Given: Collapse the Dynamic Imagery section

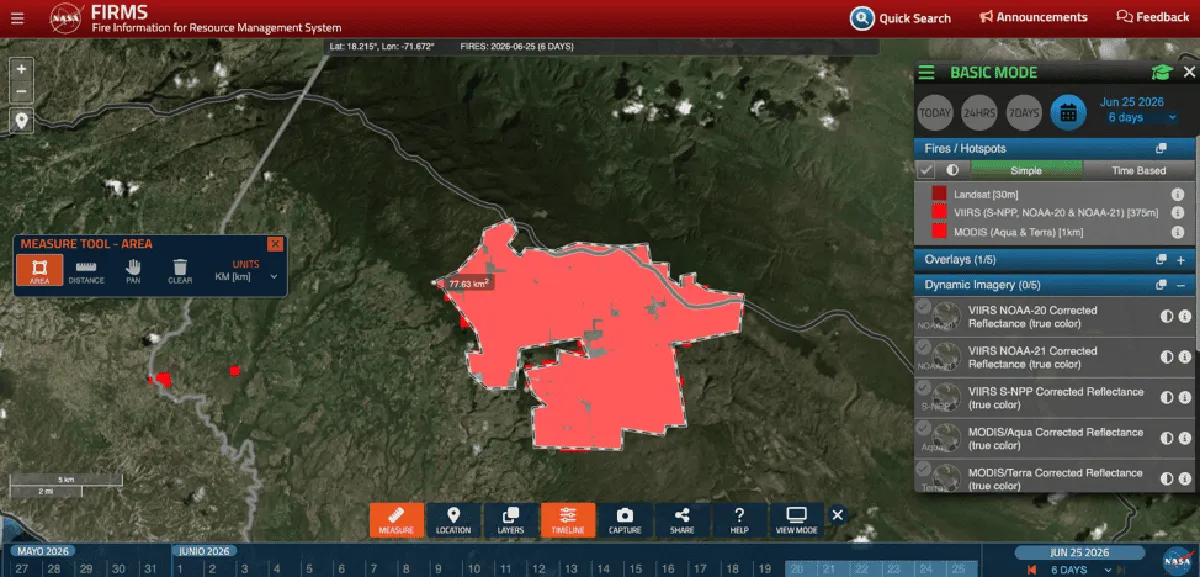Looking at the screenshot, I should point(1181,284).
